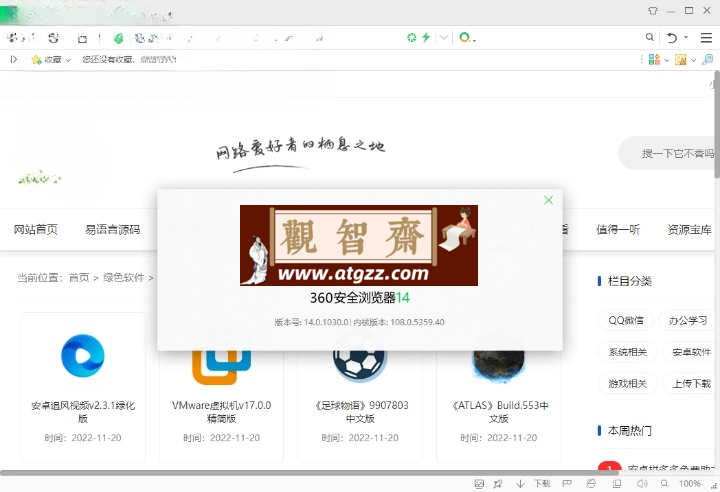Click the VMware card logo image

tap(221, 367)
